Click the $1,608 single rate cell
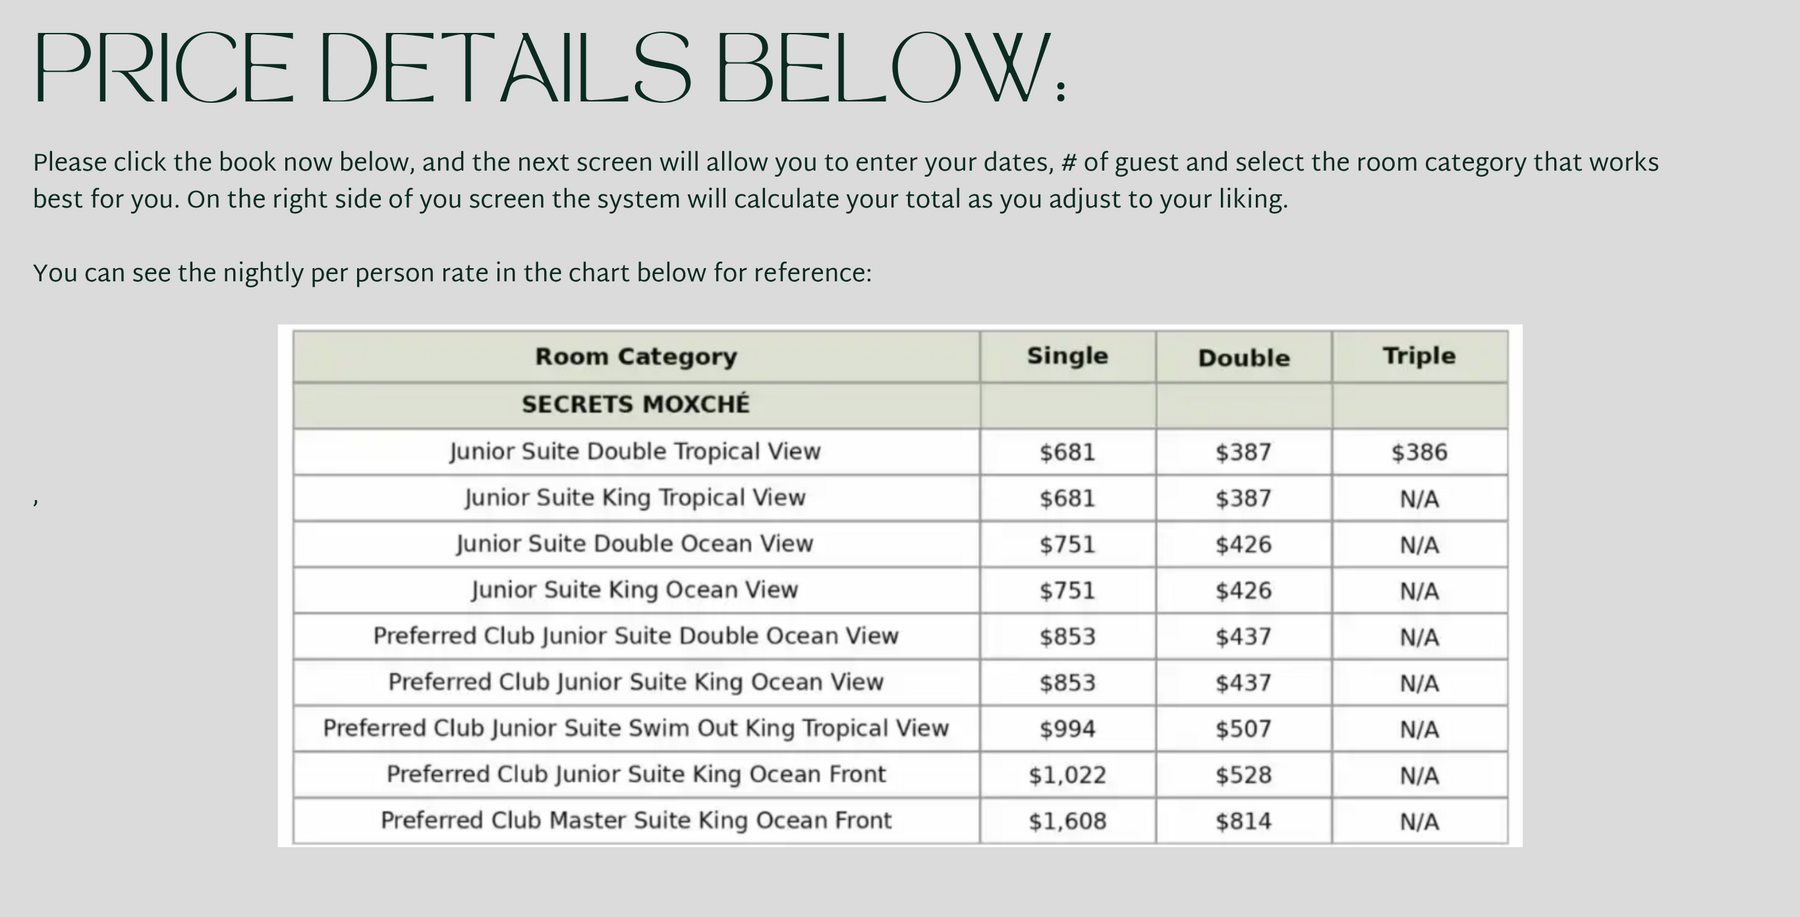Viewport: 1800px width, 917px height. click(1067, 821)
